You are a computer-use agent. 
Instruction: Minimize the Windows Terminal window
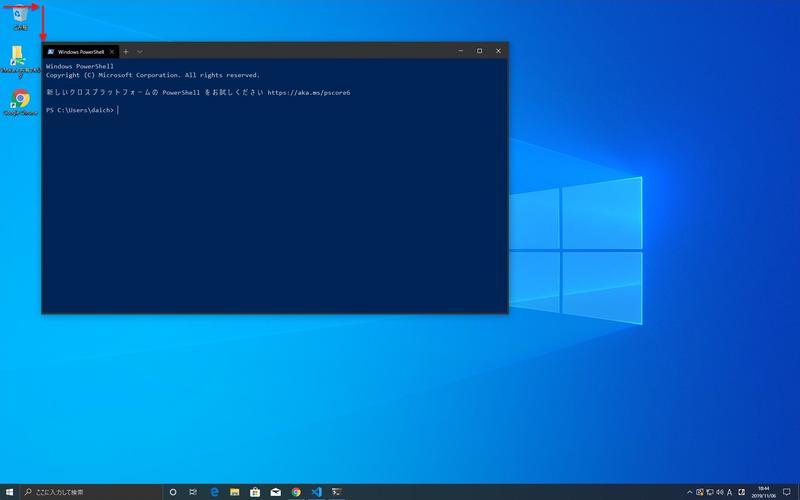click(461, 51)
